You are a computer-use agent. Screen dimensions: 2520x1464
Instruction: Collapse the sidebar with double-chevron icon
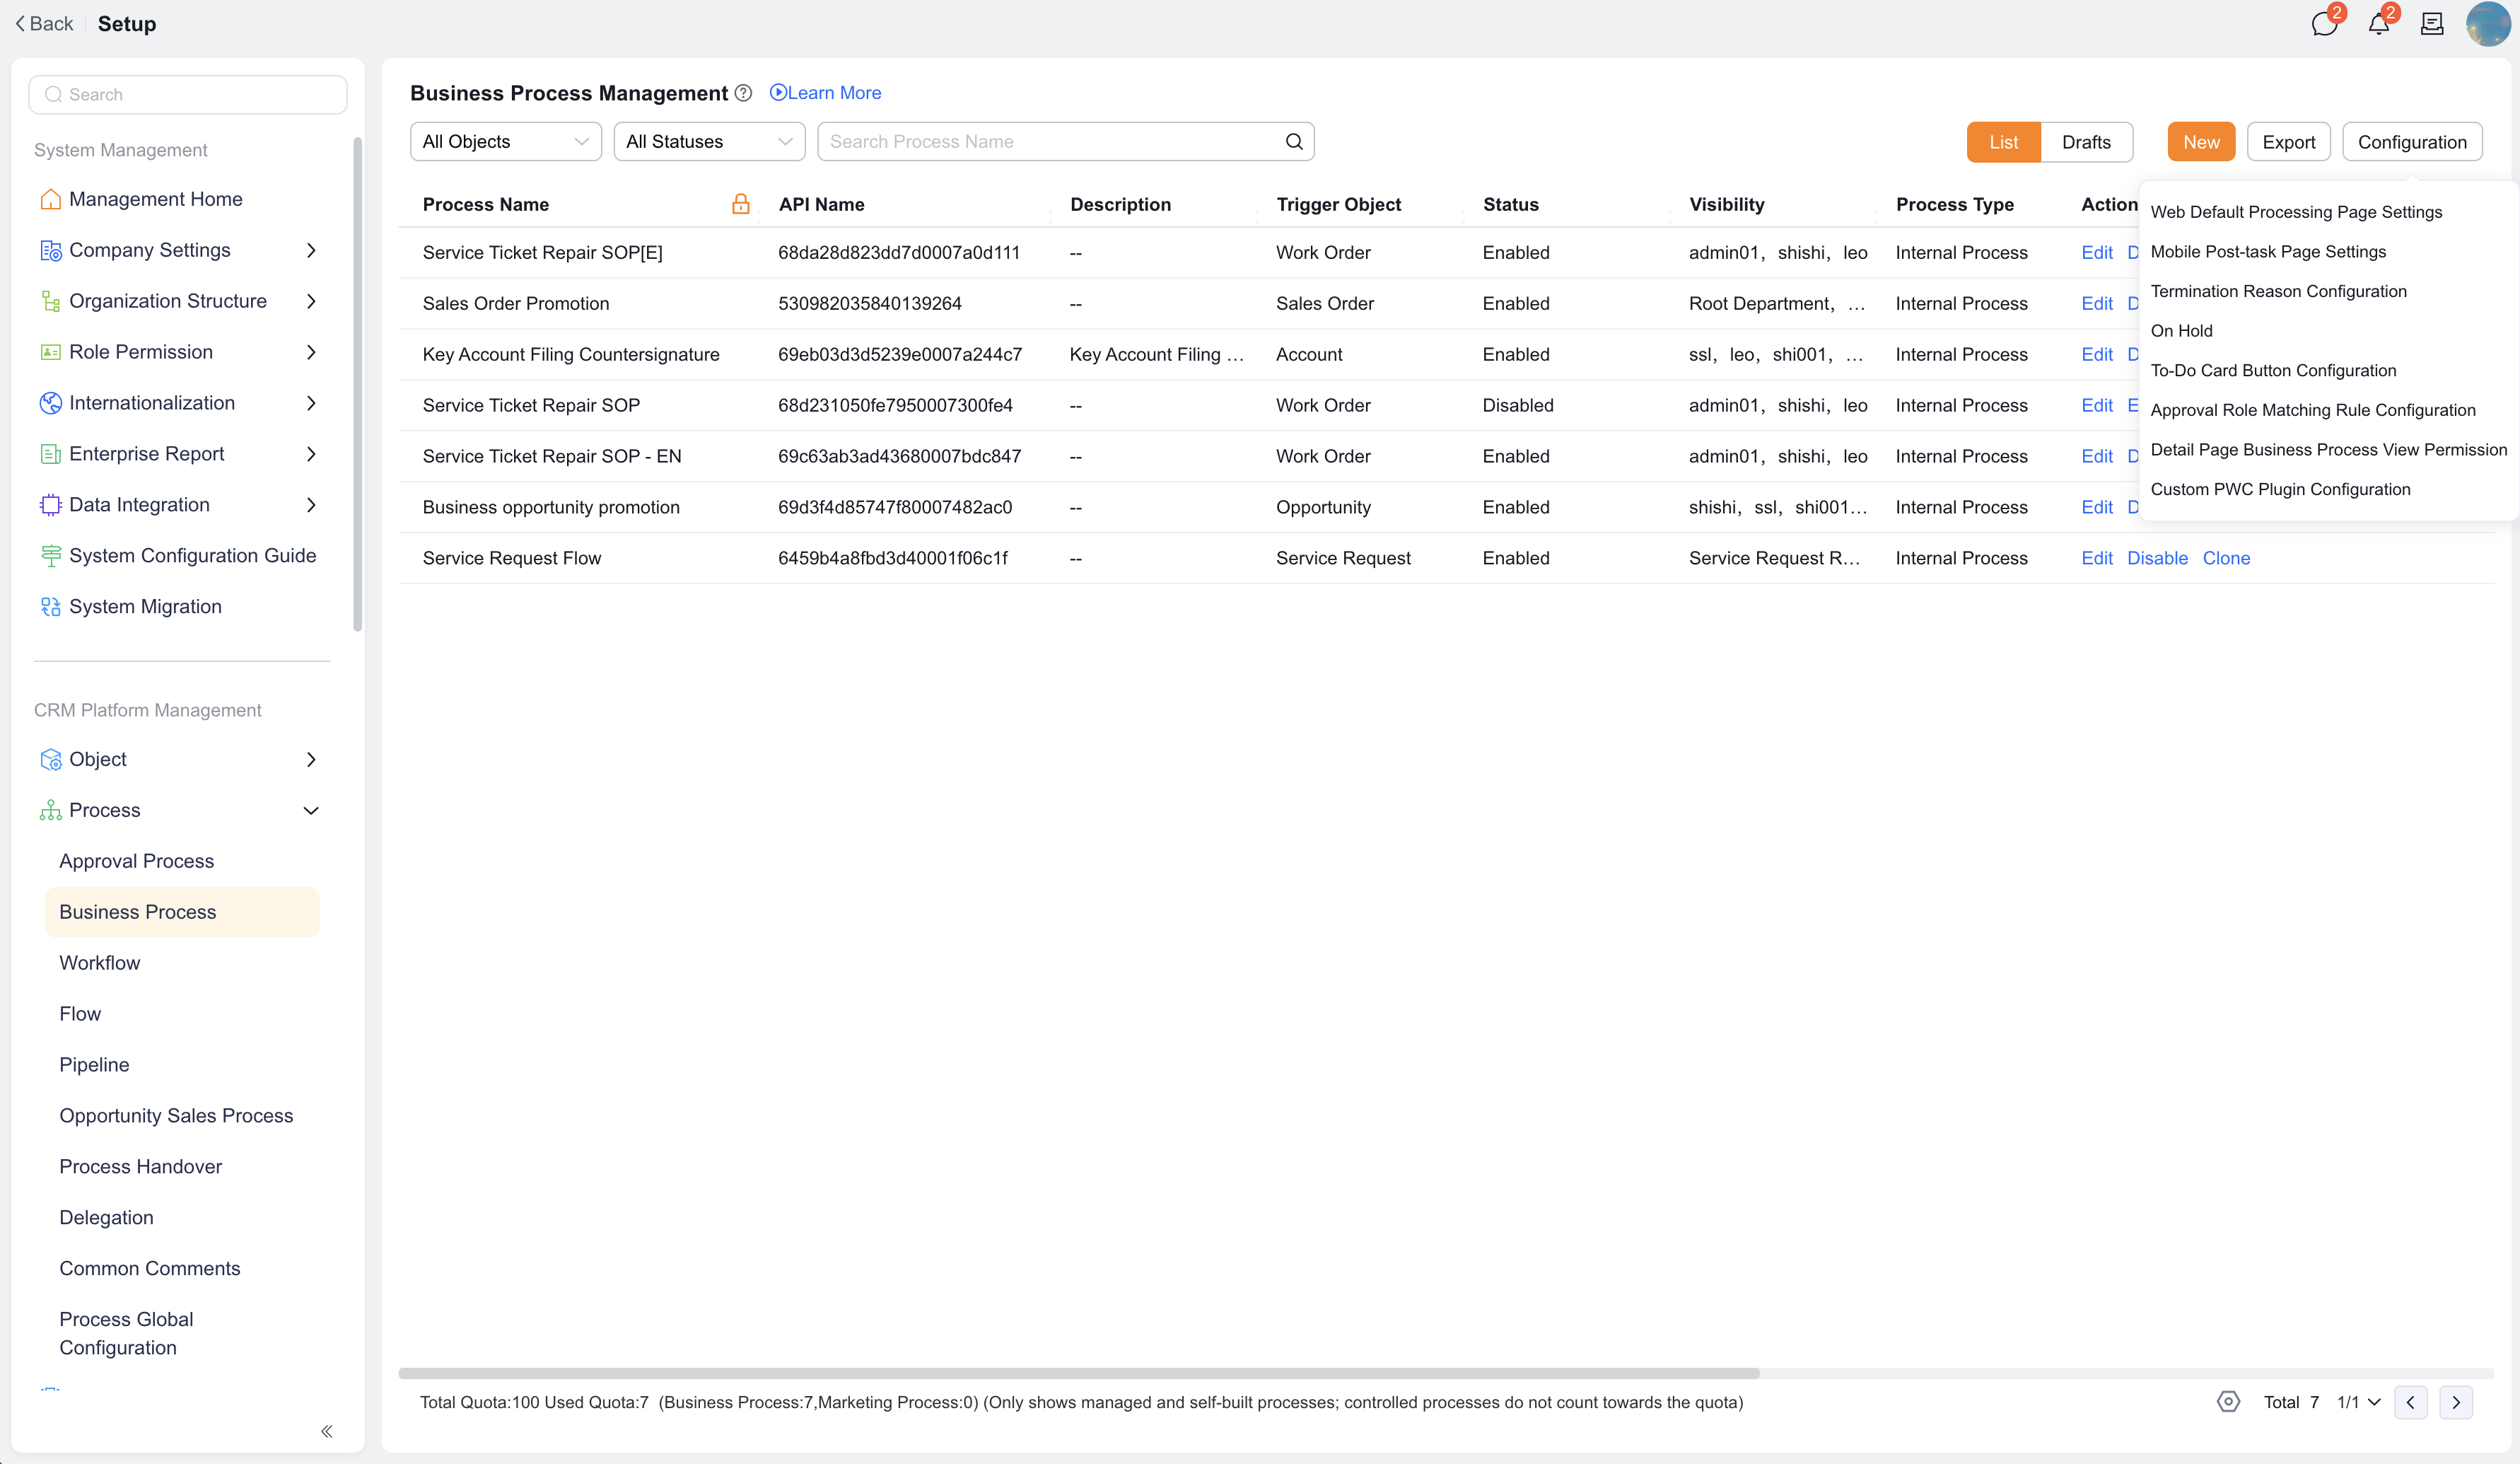coord(327,1432)
